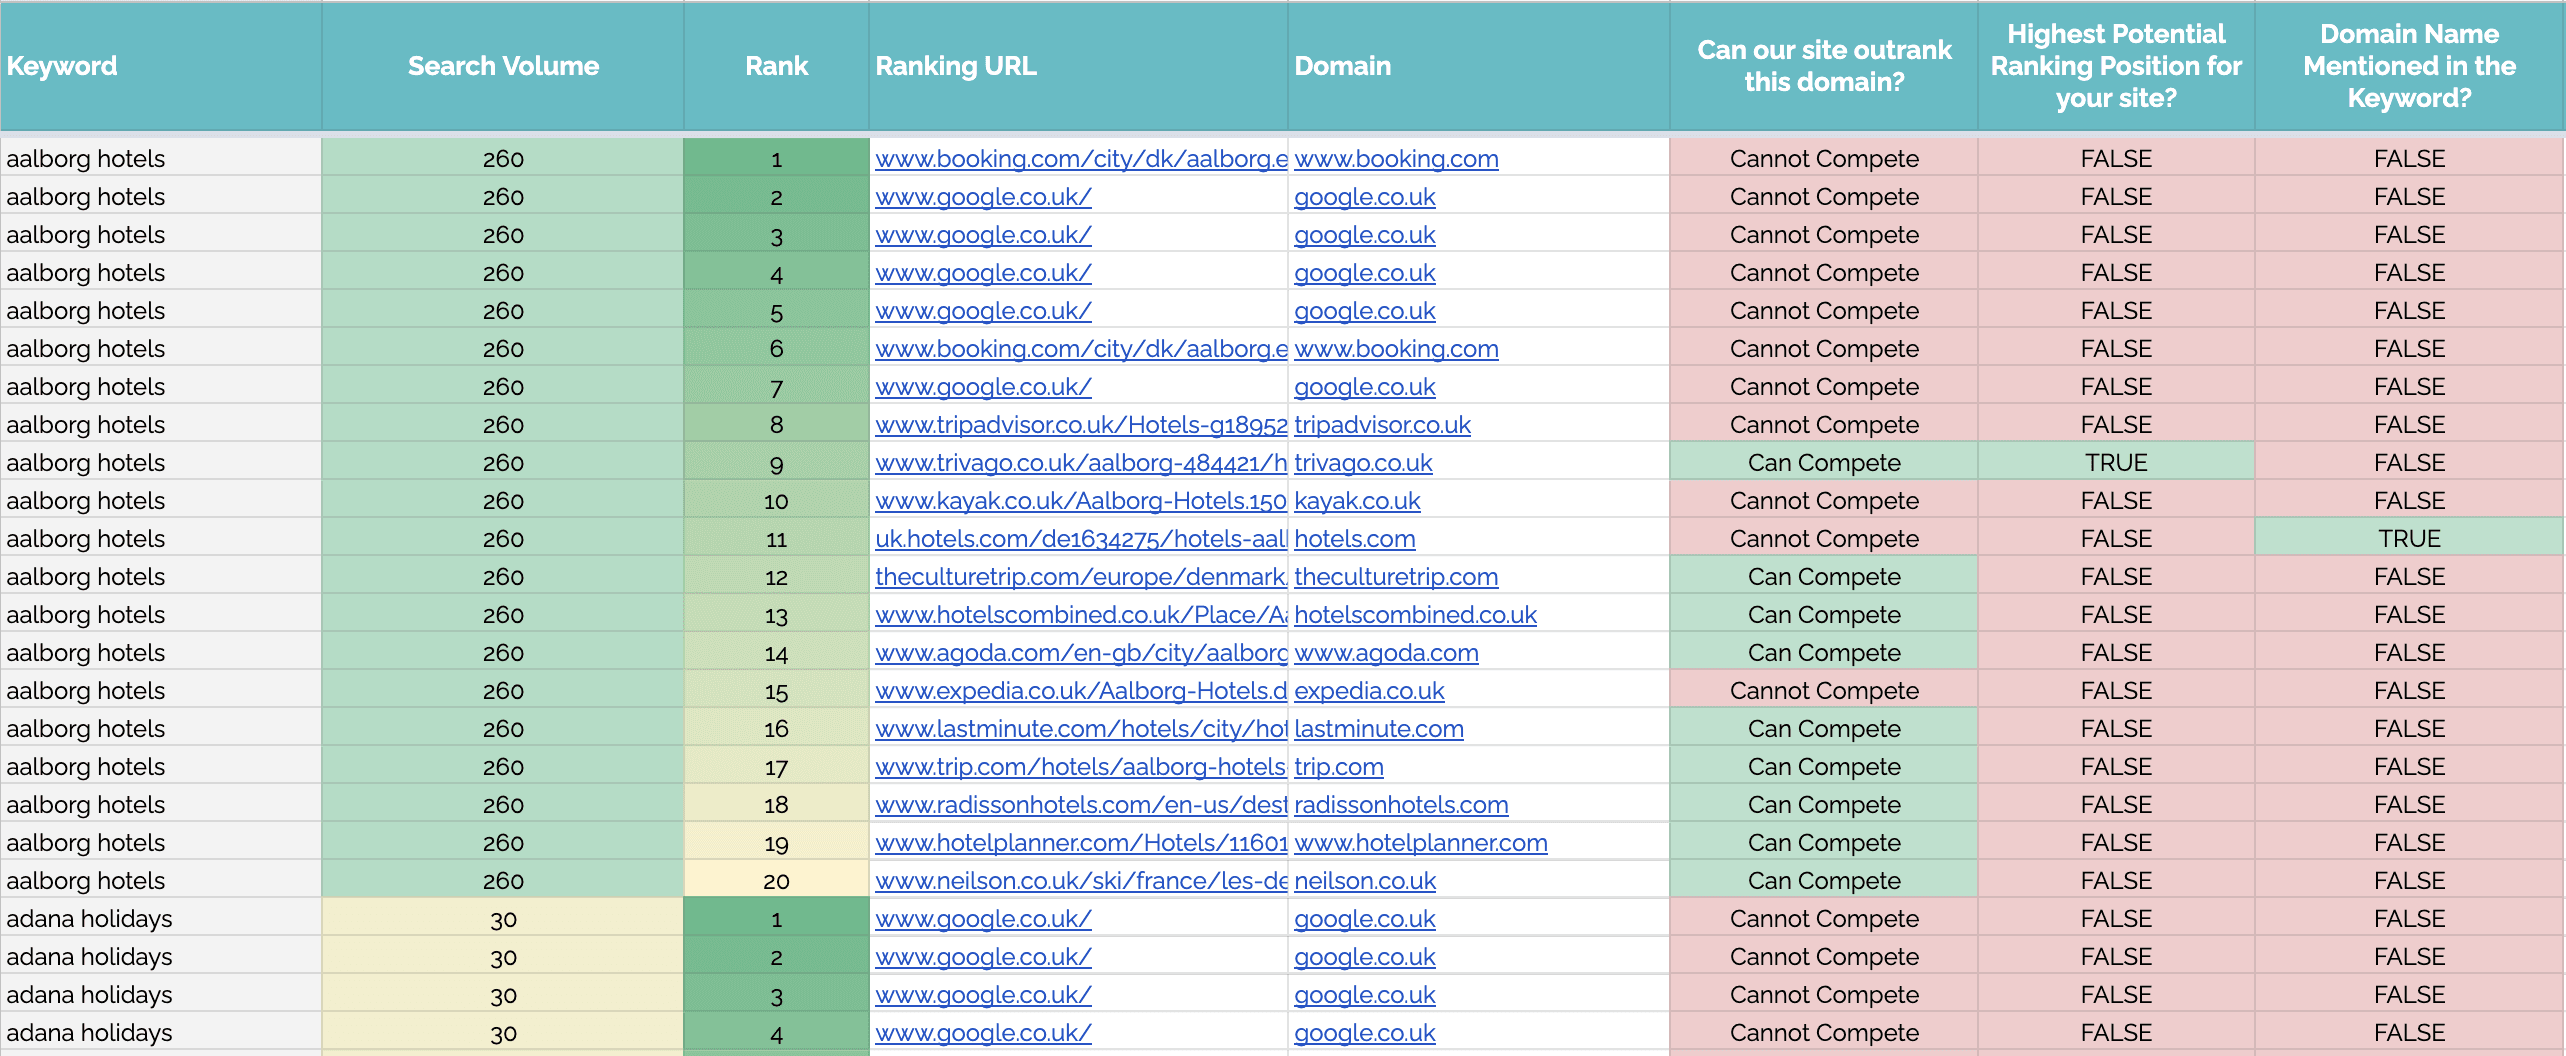Viewport: 2566px width, 1056px height.
Task: Click the rank 20 cell for aalborg hotels
Action: coord(776,881)
